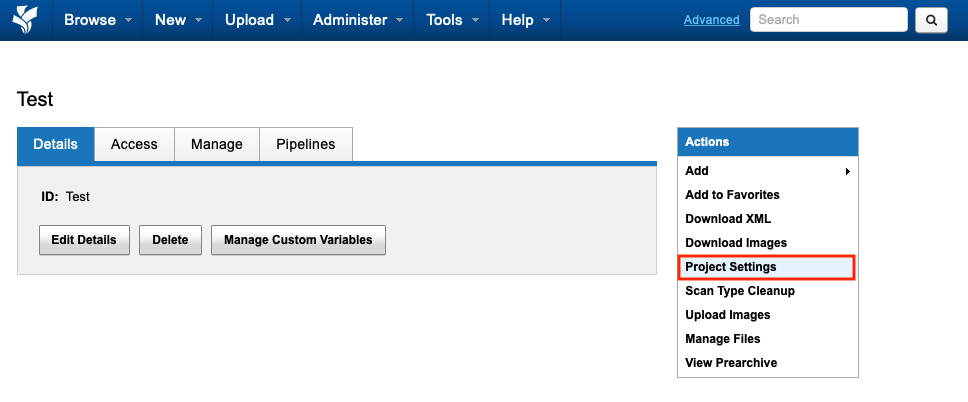Click the Delete project button

tap(170, 240)
